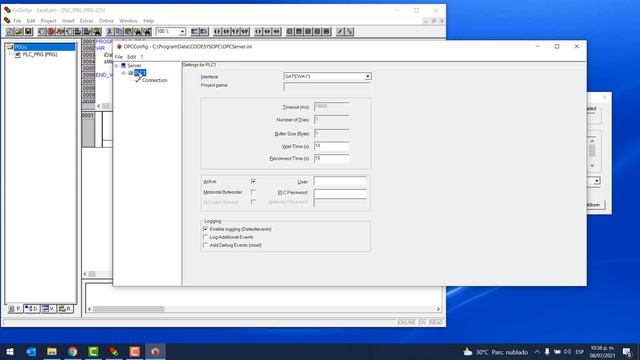Switch to the Visualizations tab
This screenshot has height=360, width=640.
[x=48, y=309]
